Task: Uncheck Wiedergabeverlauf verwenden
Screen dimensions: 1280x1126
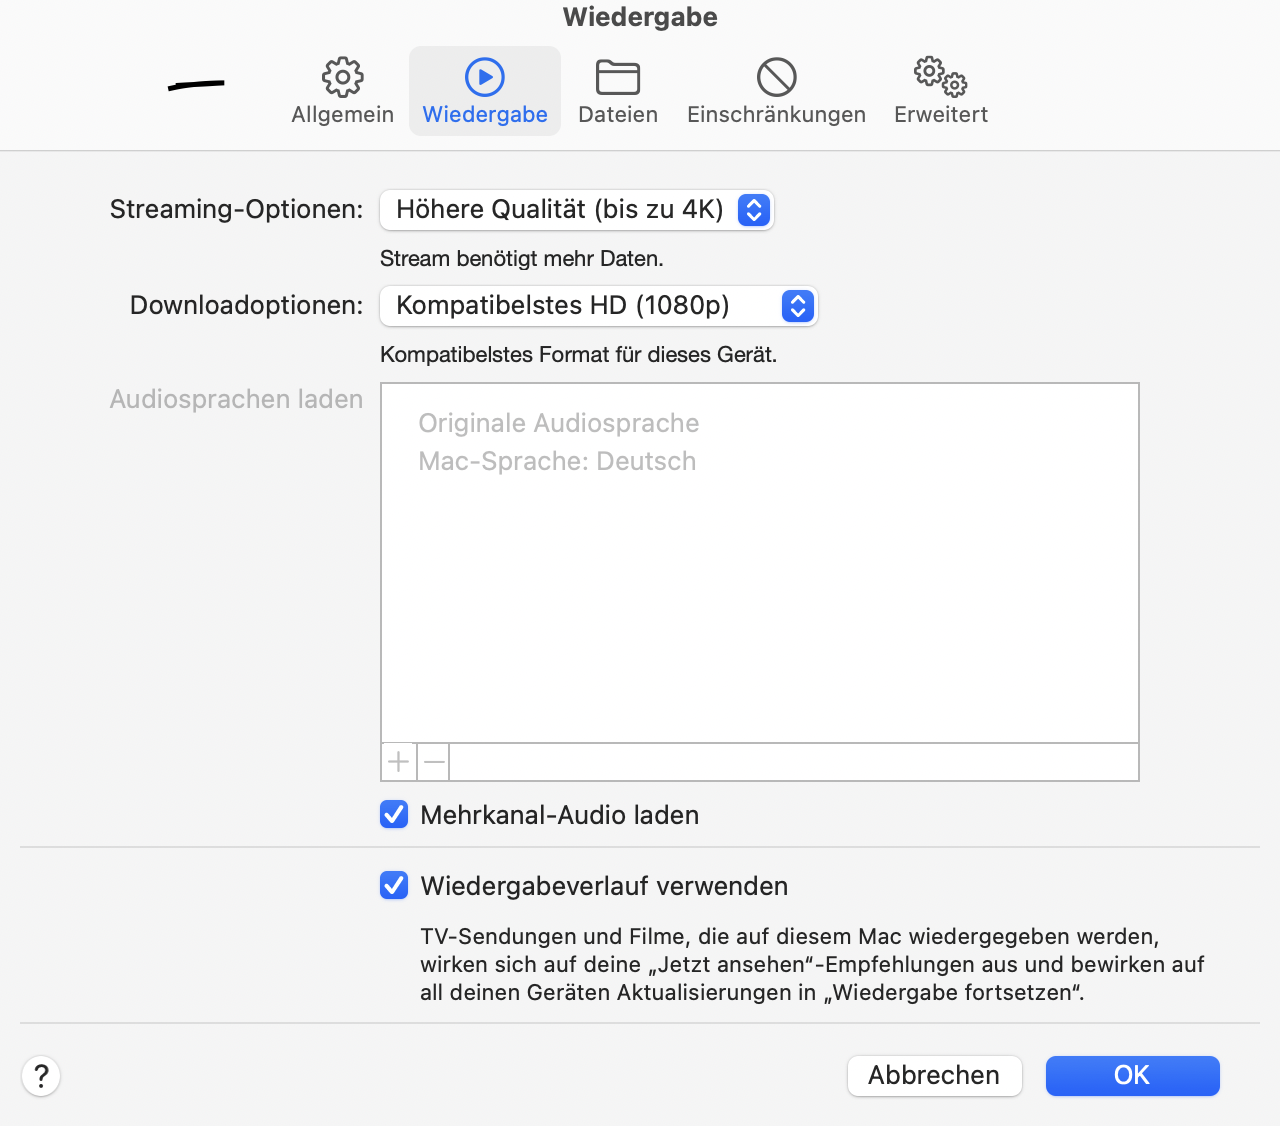Action: [394, 886]
